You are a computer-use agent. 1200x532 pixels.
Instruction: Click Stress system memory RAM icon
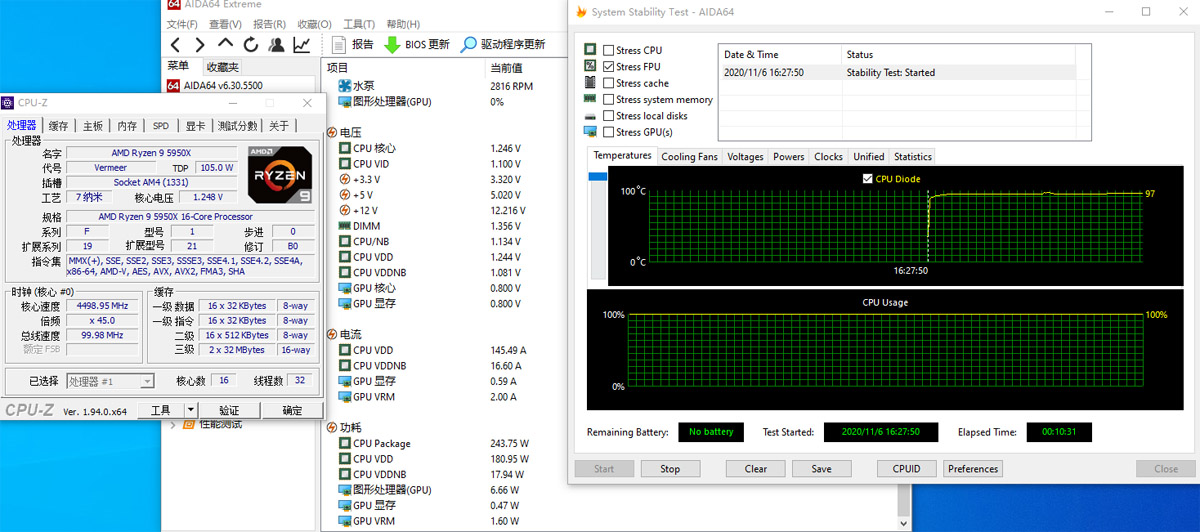591,99
